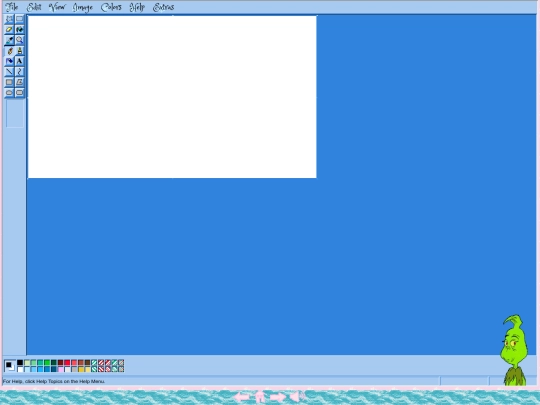Screen dimensions: 540x405
Task: Click the pink left arrow navigation icon
Action: [x=242, y=397]
